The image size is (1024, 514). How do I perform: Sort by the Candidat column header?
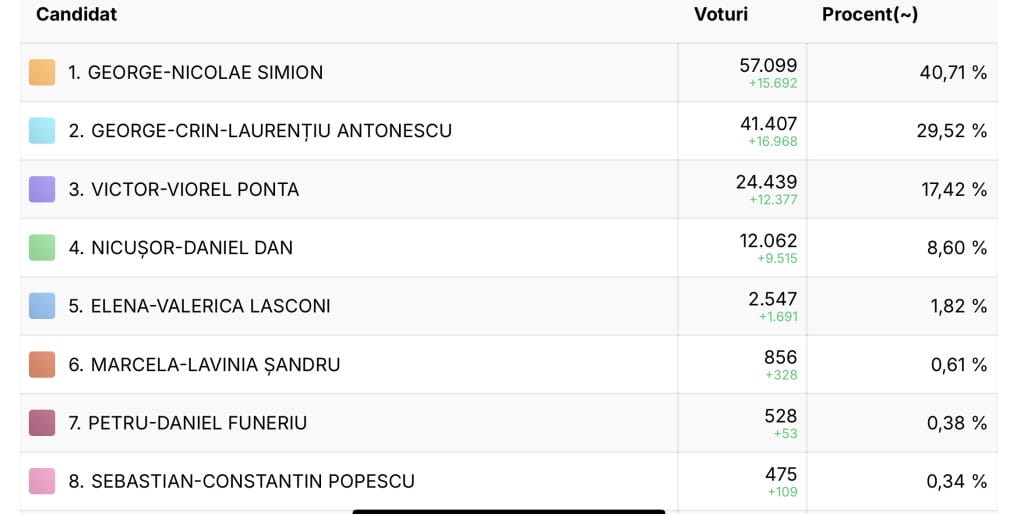[76, 14]
